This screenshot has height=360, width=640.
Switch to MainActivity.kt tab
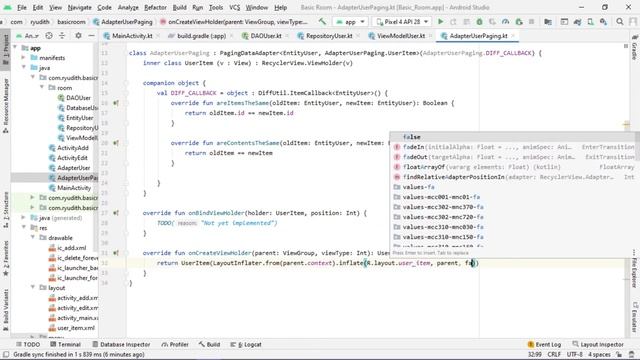pyautogui.click(x=132, y=36)
